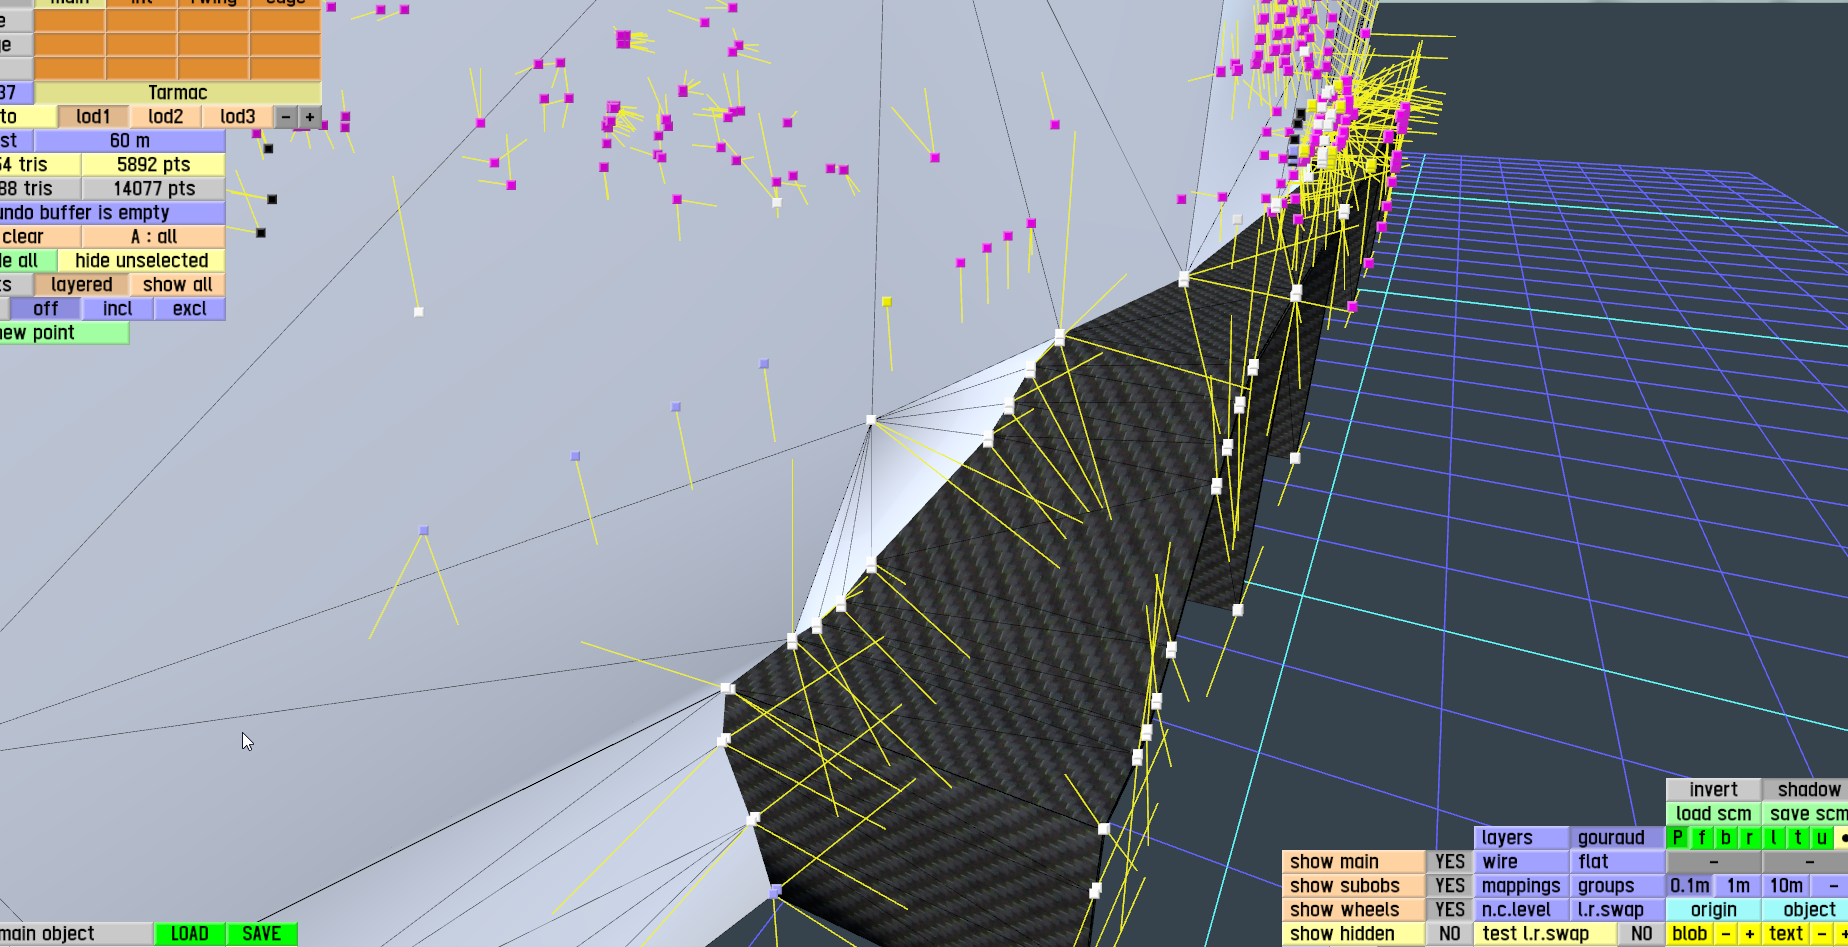Toggle the b (back) view button
The image size is (1848, 947).
(x=1726, y=838)
